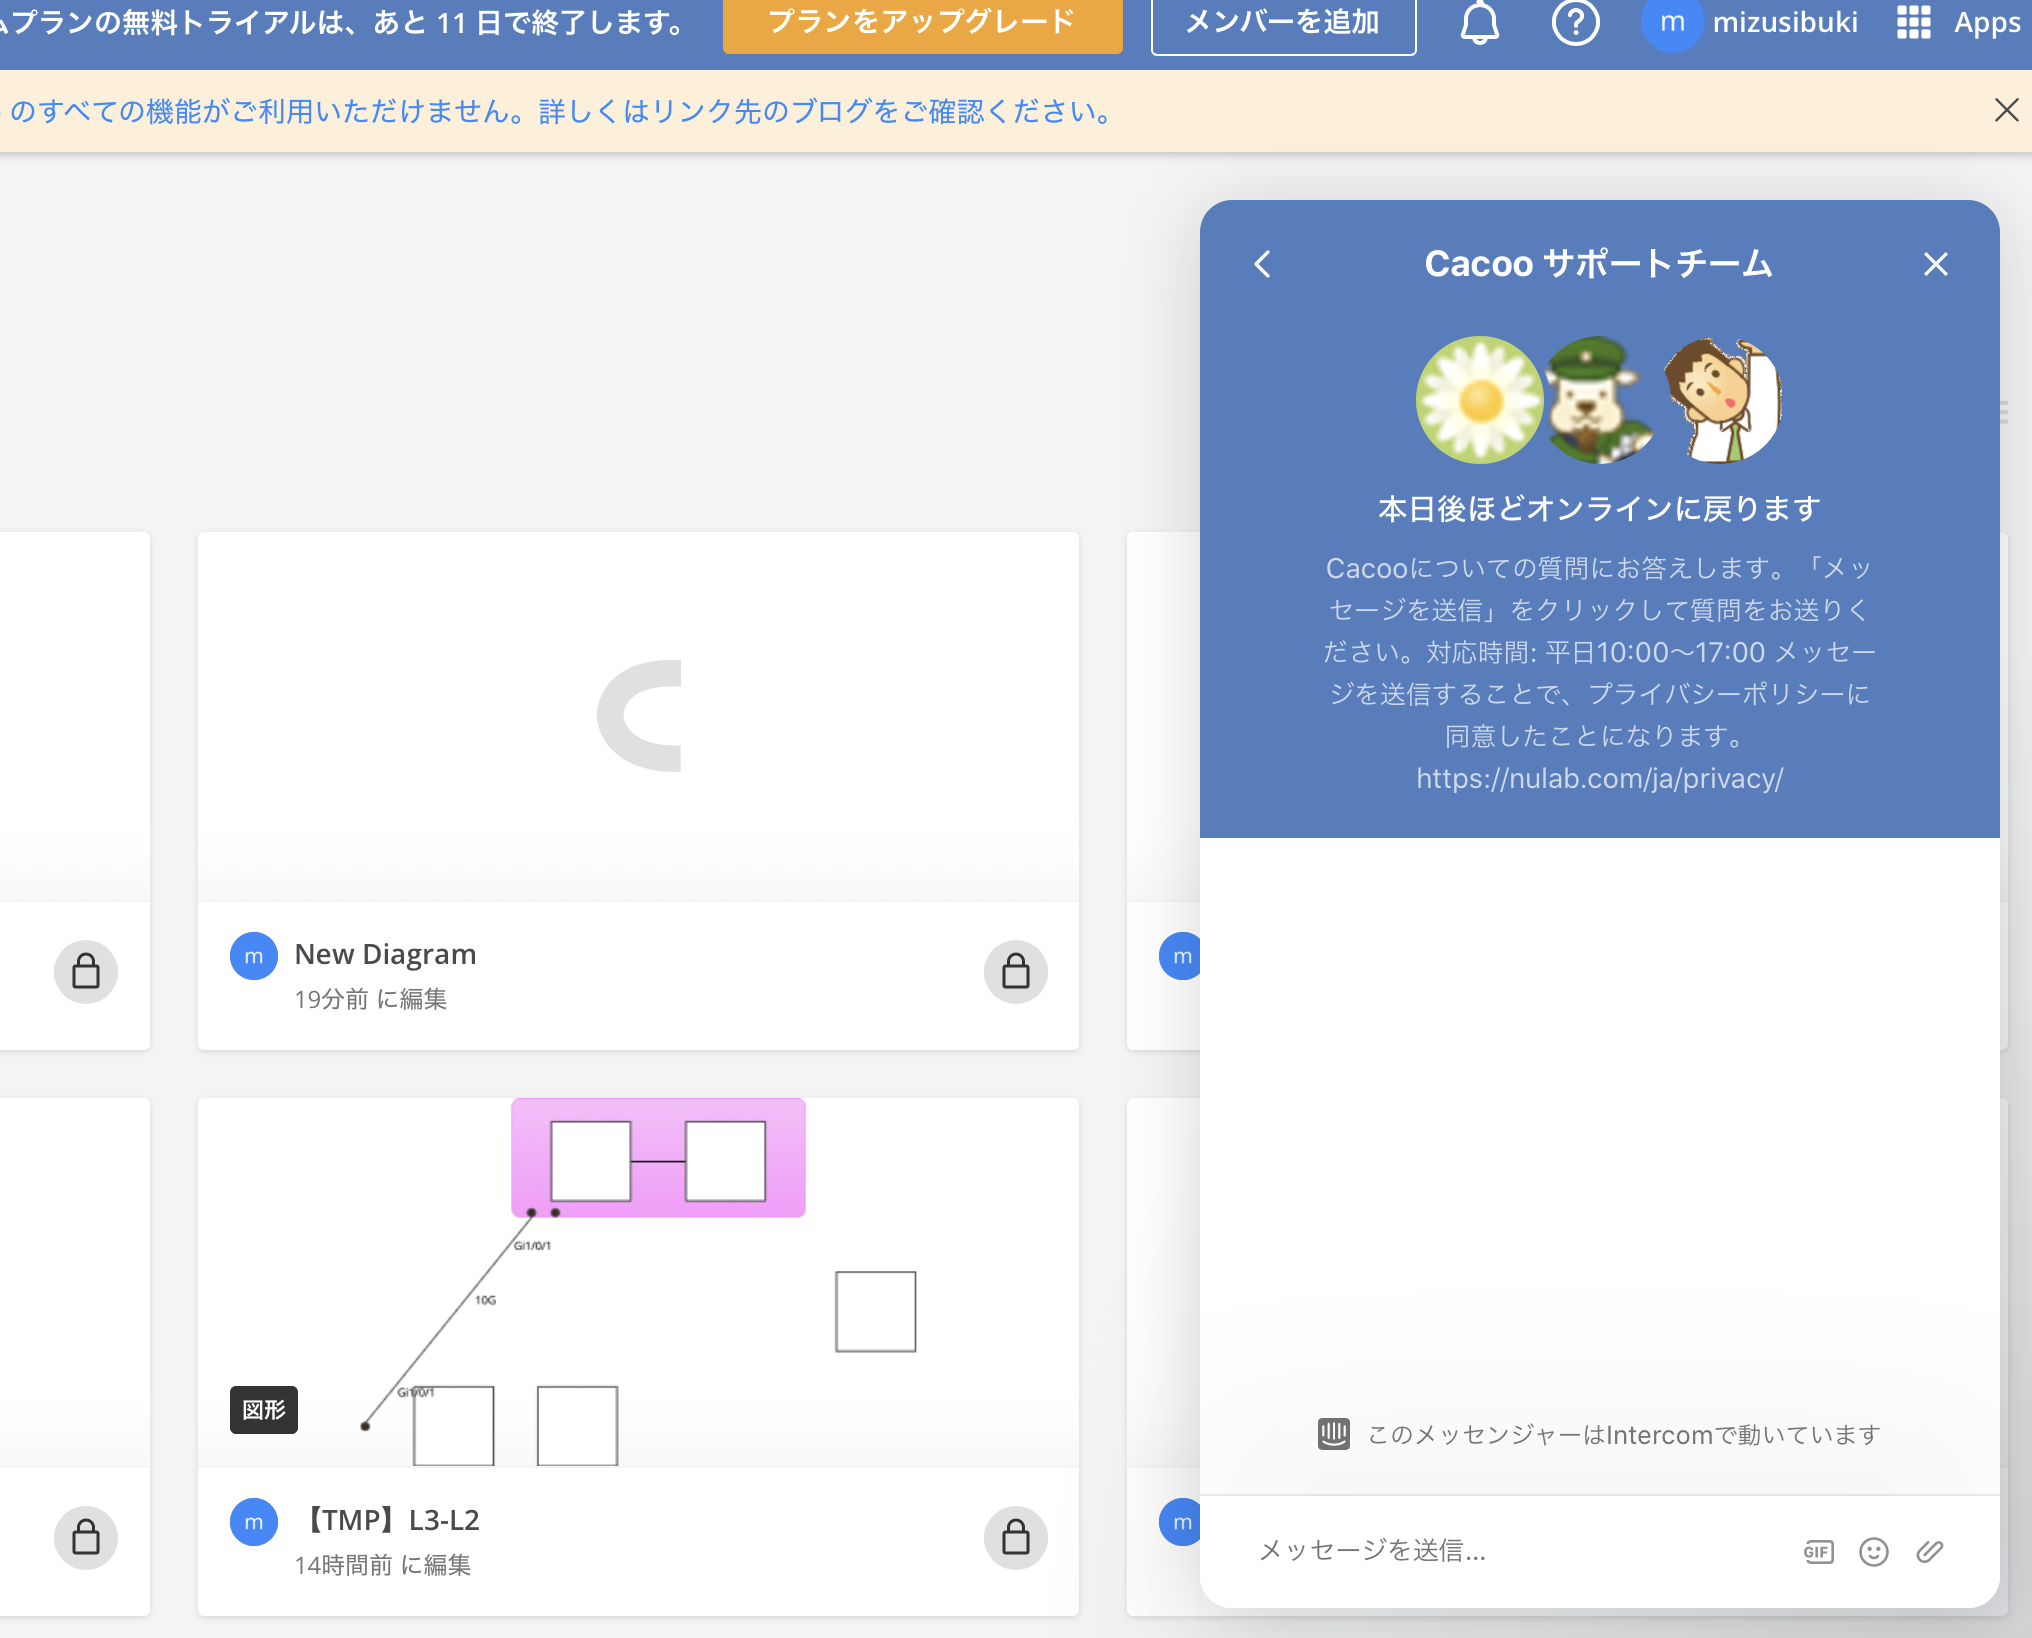
Task: Click the New Diagram title text
Action: [385, 954]
